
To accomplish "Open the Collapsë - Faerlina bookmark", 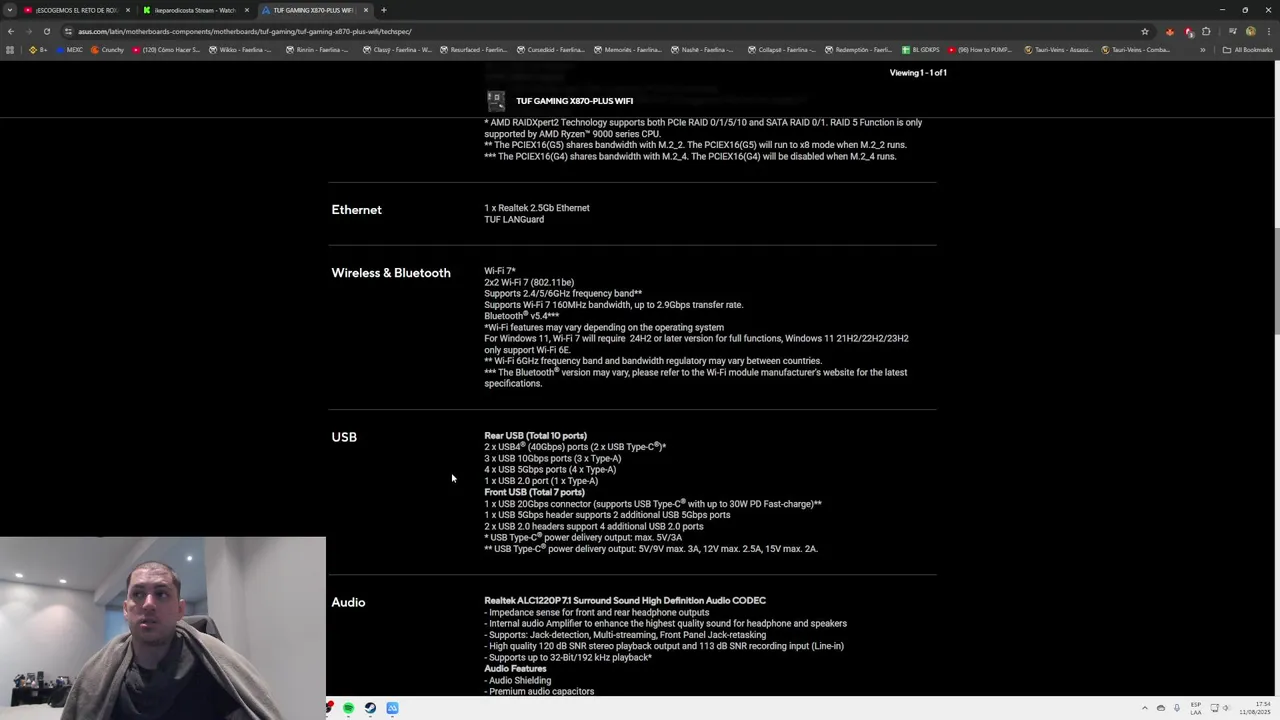I will pyautogui.click(x=782, y=50).
